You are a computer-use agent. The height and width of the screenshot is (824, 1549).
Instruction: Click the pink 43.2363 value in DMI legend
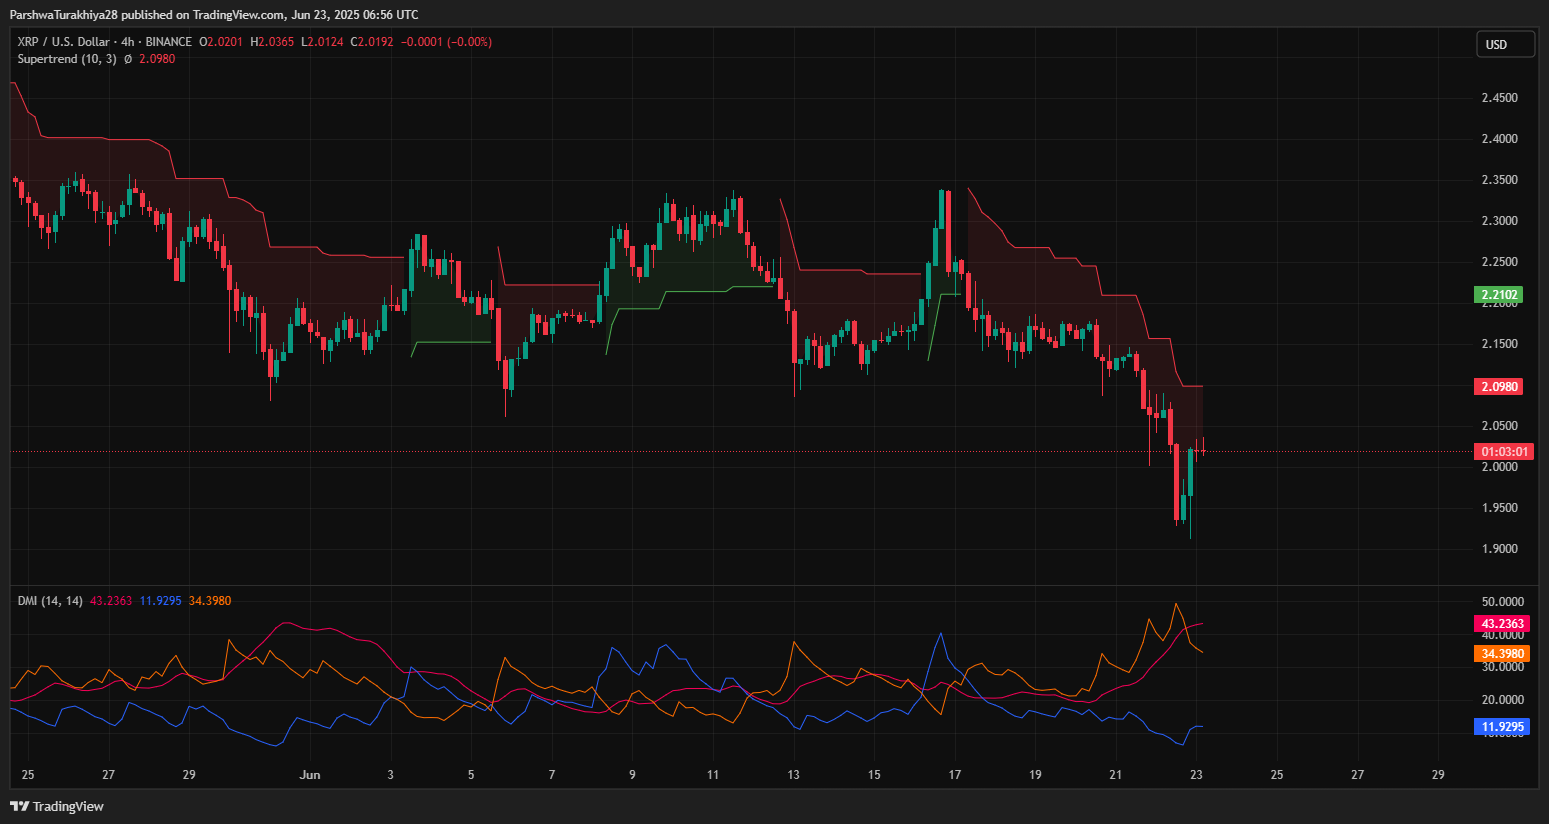tap(111, 601)
